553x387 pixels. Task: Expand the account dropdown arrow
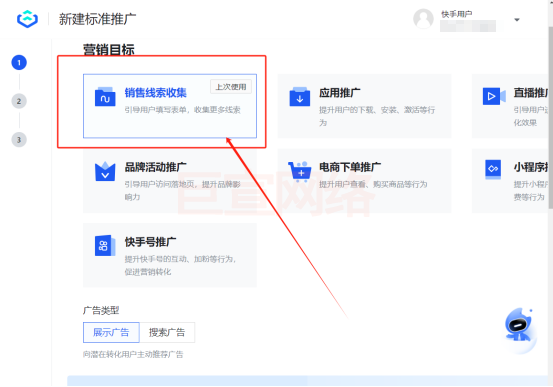(517, 20)
